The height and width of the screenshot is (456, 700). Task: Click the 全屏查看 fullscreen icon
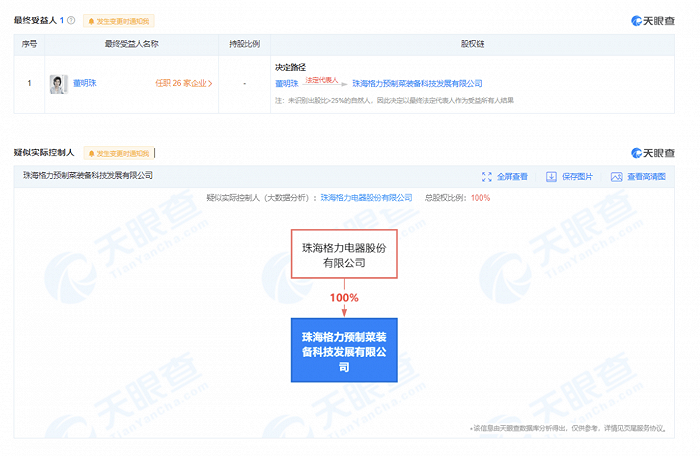(x=487, y=177)
